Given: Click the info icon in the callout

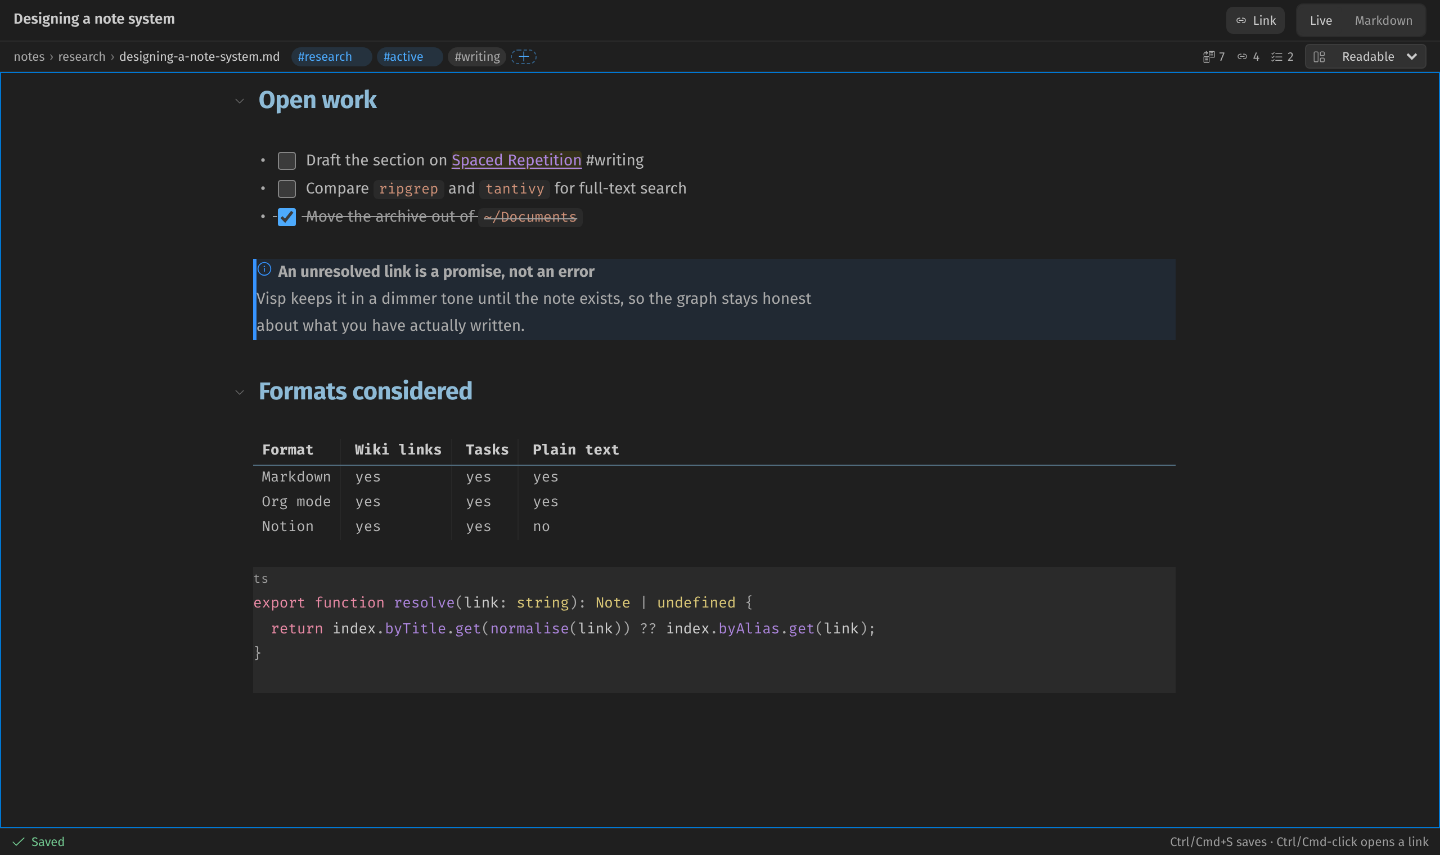Looking at the screenshot, I should pos(265,269).
